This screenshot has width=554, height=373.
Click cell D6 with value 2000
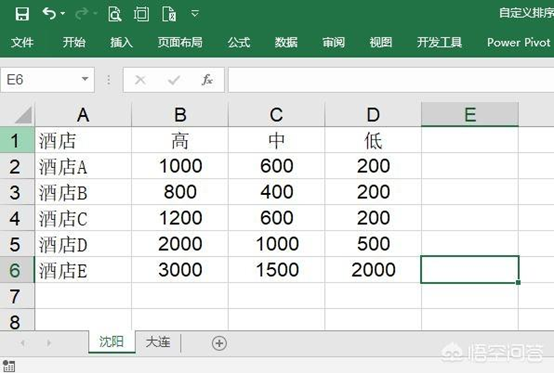coord(373,270)
